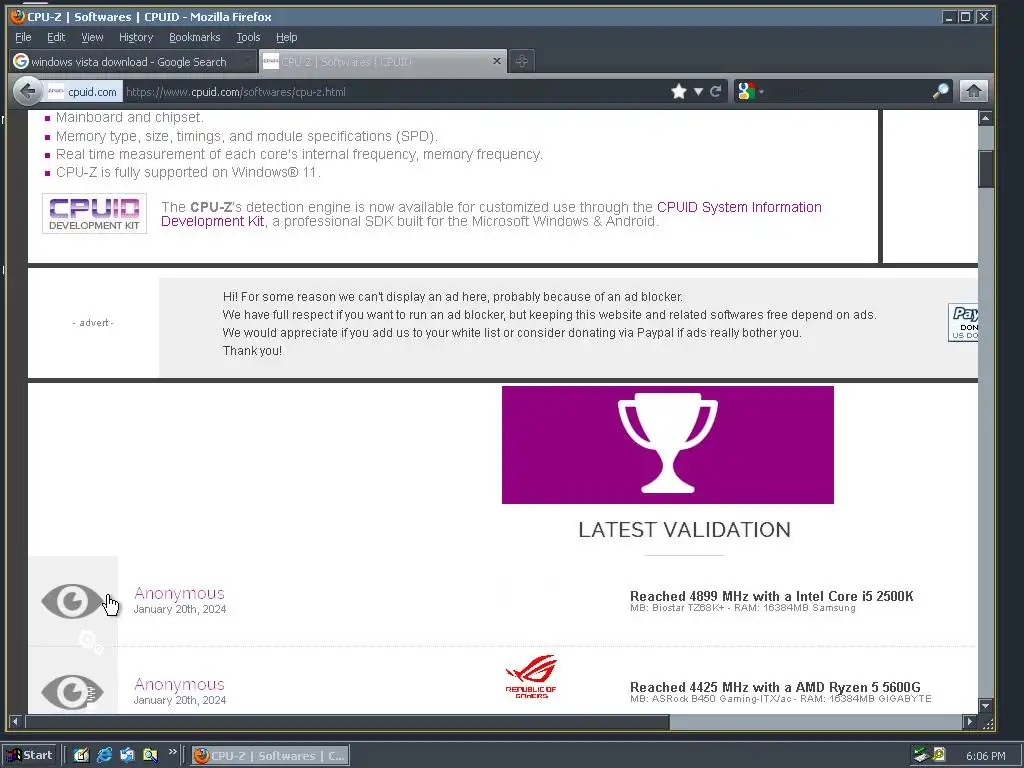
Task: Click the 6:06 PM clock
Action: click(x=985, y=756)
